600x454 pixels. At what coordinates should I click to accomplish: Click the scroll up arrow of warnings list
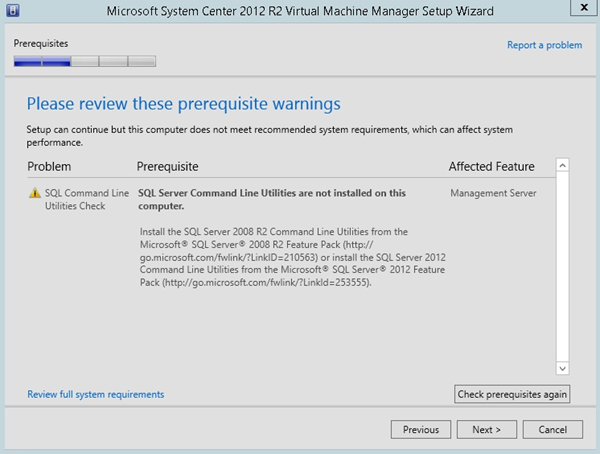pyautogui.click(x=562, y=165)
